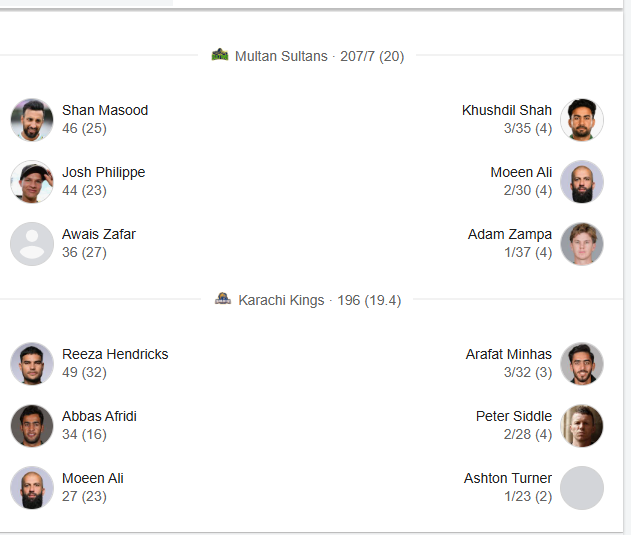Screen dimensions: 631x535
Task: Select the Reeza Hendricks name text
Action: [x=115, y=354]
